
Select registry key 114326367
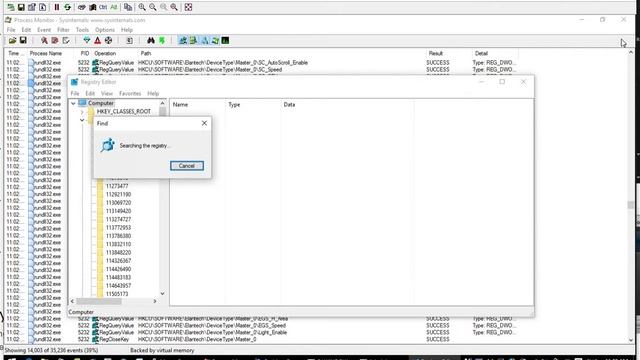pos(118,261)
